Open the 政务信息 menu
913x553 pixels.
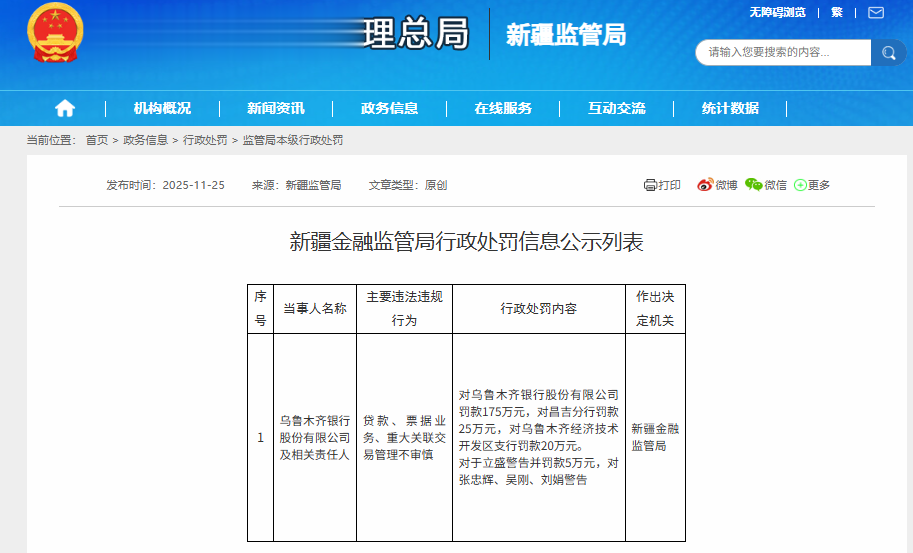[x=390, y=108]
